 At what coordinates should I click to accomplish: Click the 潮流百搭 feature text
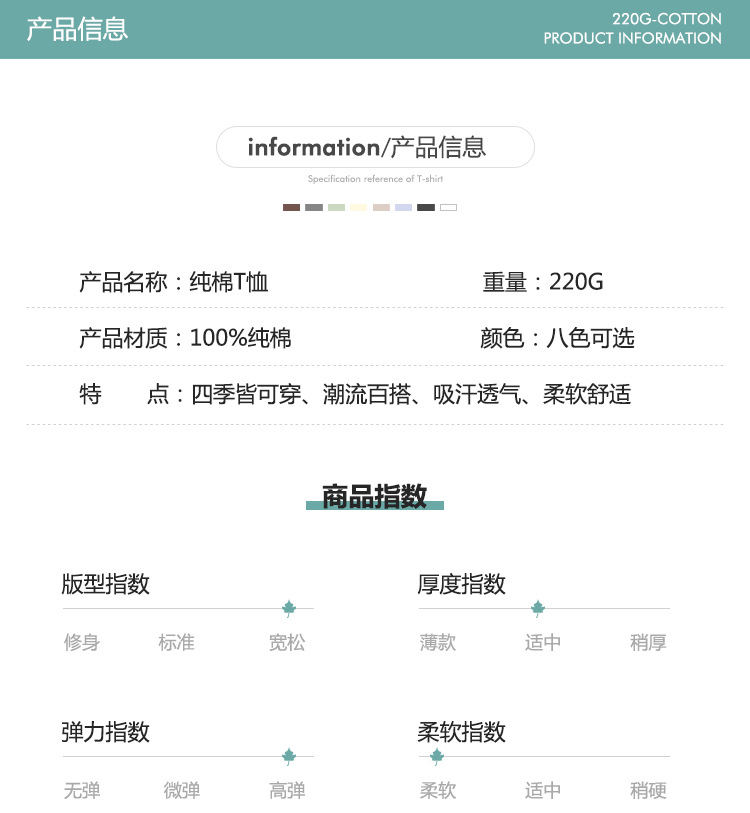[x=367, y=394]
